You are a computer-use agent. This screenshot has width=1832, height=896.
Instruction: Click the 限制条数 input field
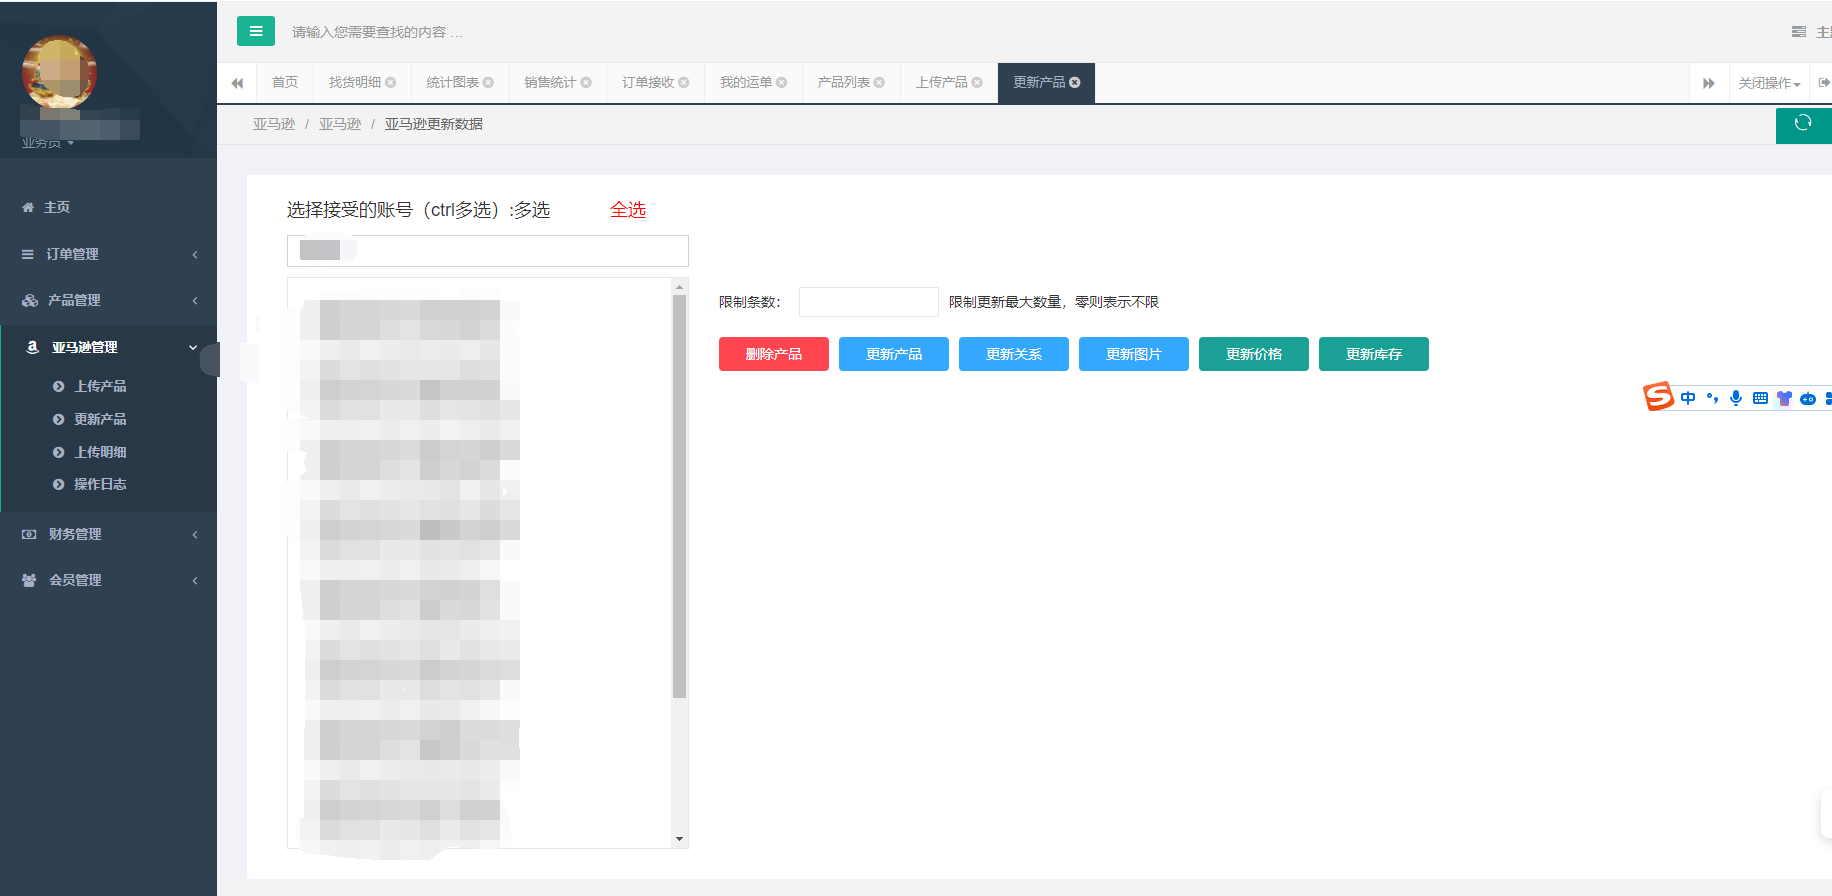[x=868, y=302]
